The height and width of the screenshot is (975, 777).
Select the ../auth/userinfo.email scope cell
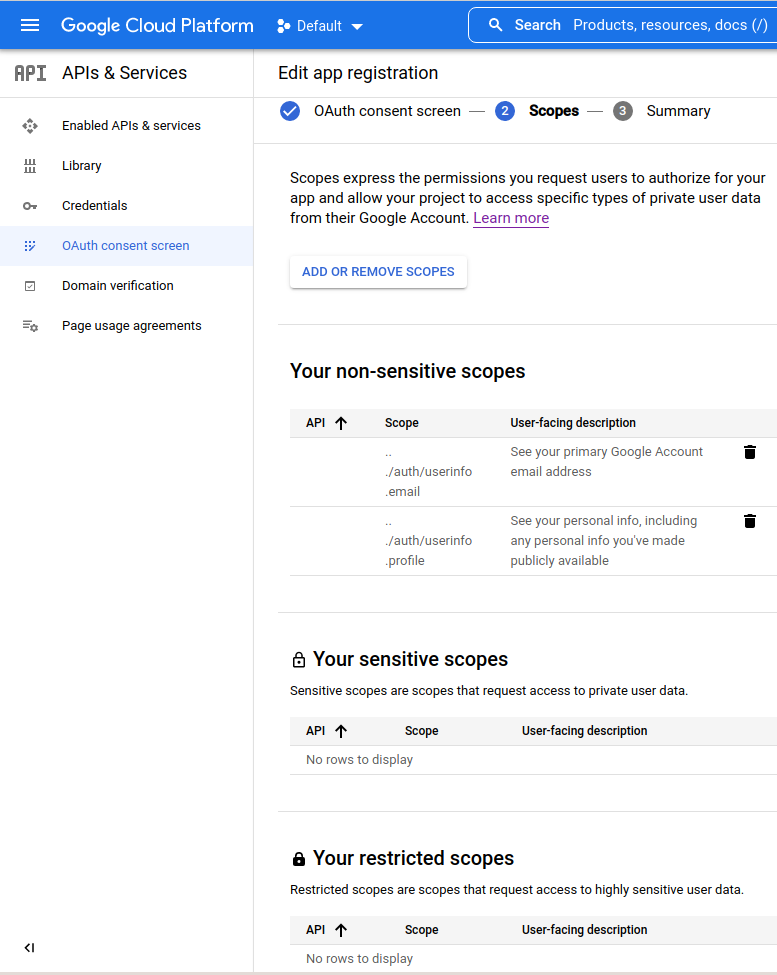coord(428,472)
